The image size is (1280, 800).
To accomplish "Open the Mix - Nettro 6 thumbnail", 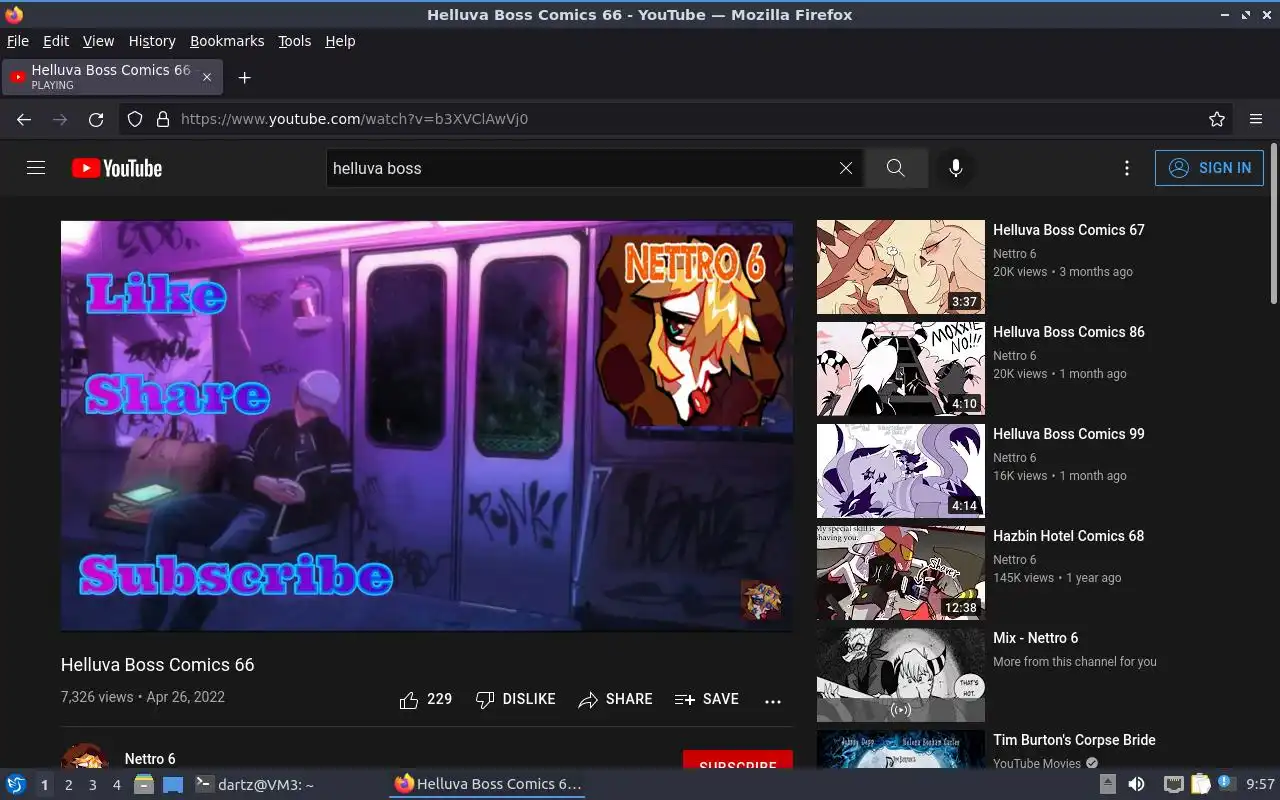I will 901,675.
